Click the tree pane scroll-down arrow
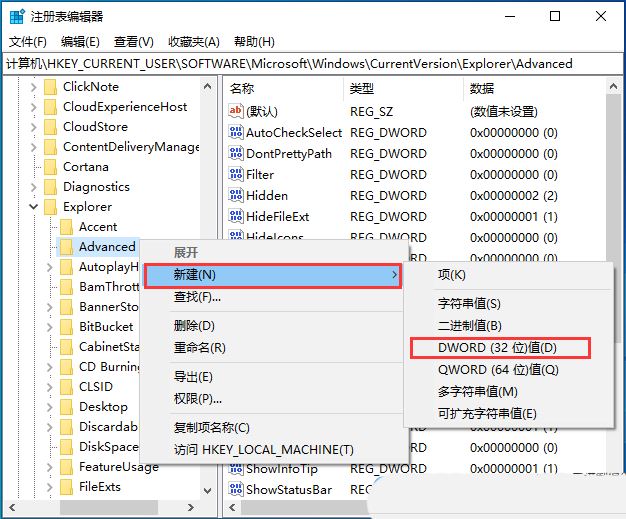The width and height of the screenshot is (626, 519). click(x=208, y=491)
